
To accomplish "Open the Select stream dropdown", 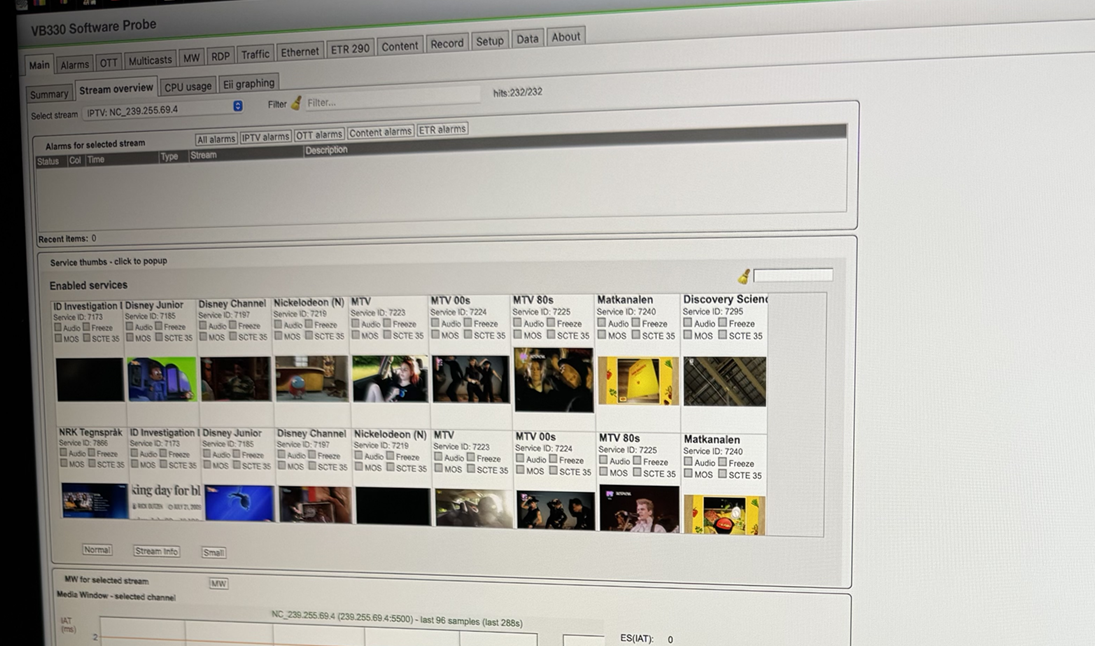I will coord(238,106).
